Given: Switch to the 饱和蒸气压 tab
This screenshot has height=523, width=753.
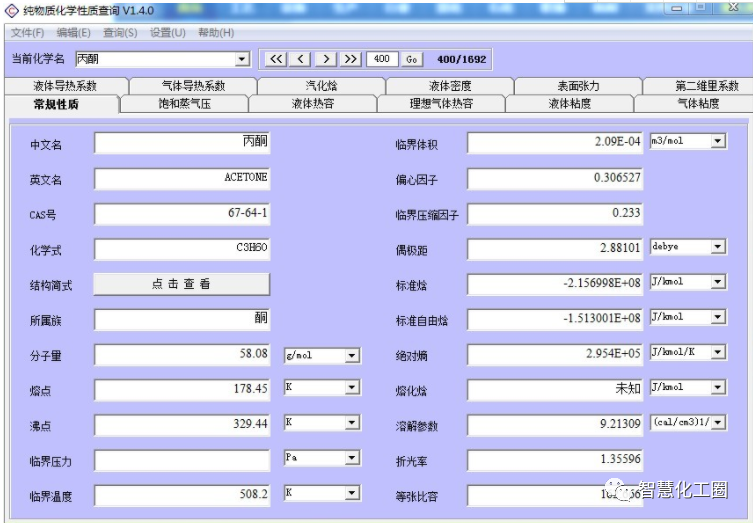Looking at the screenshot, I should [185, 104].
